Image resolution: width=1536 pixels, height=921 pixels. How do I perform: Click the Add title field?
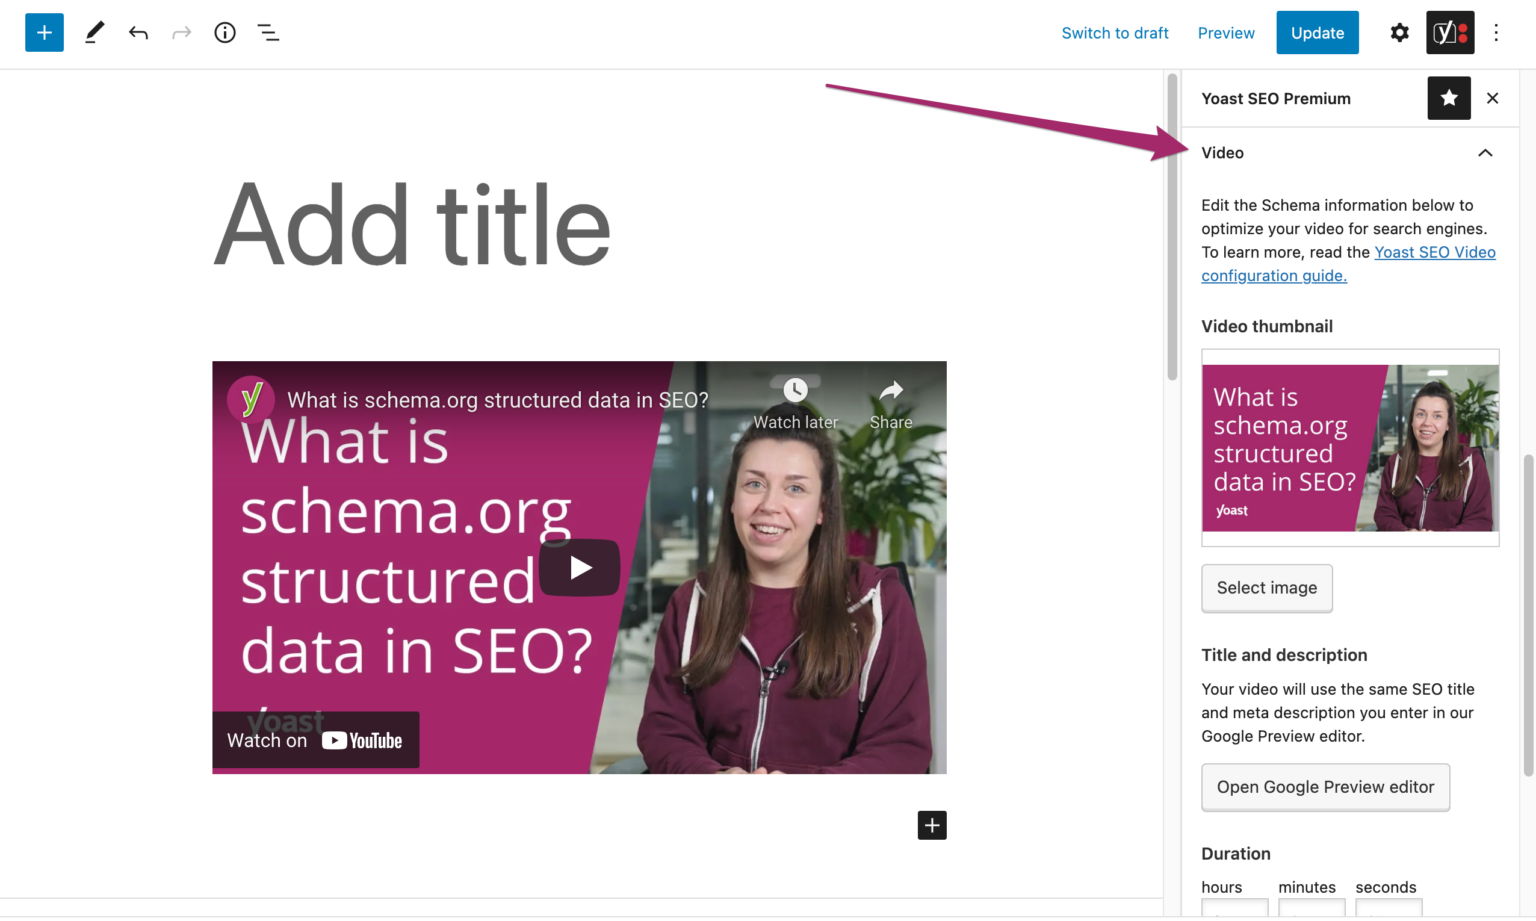[412, 226]
